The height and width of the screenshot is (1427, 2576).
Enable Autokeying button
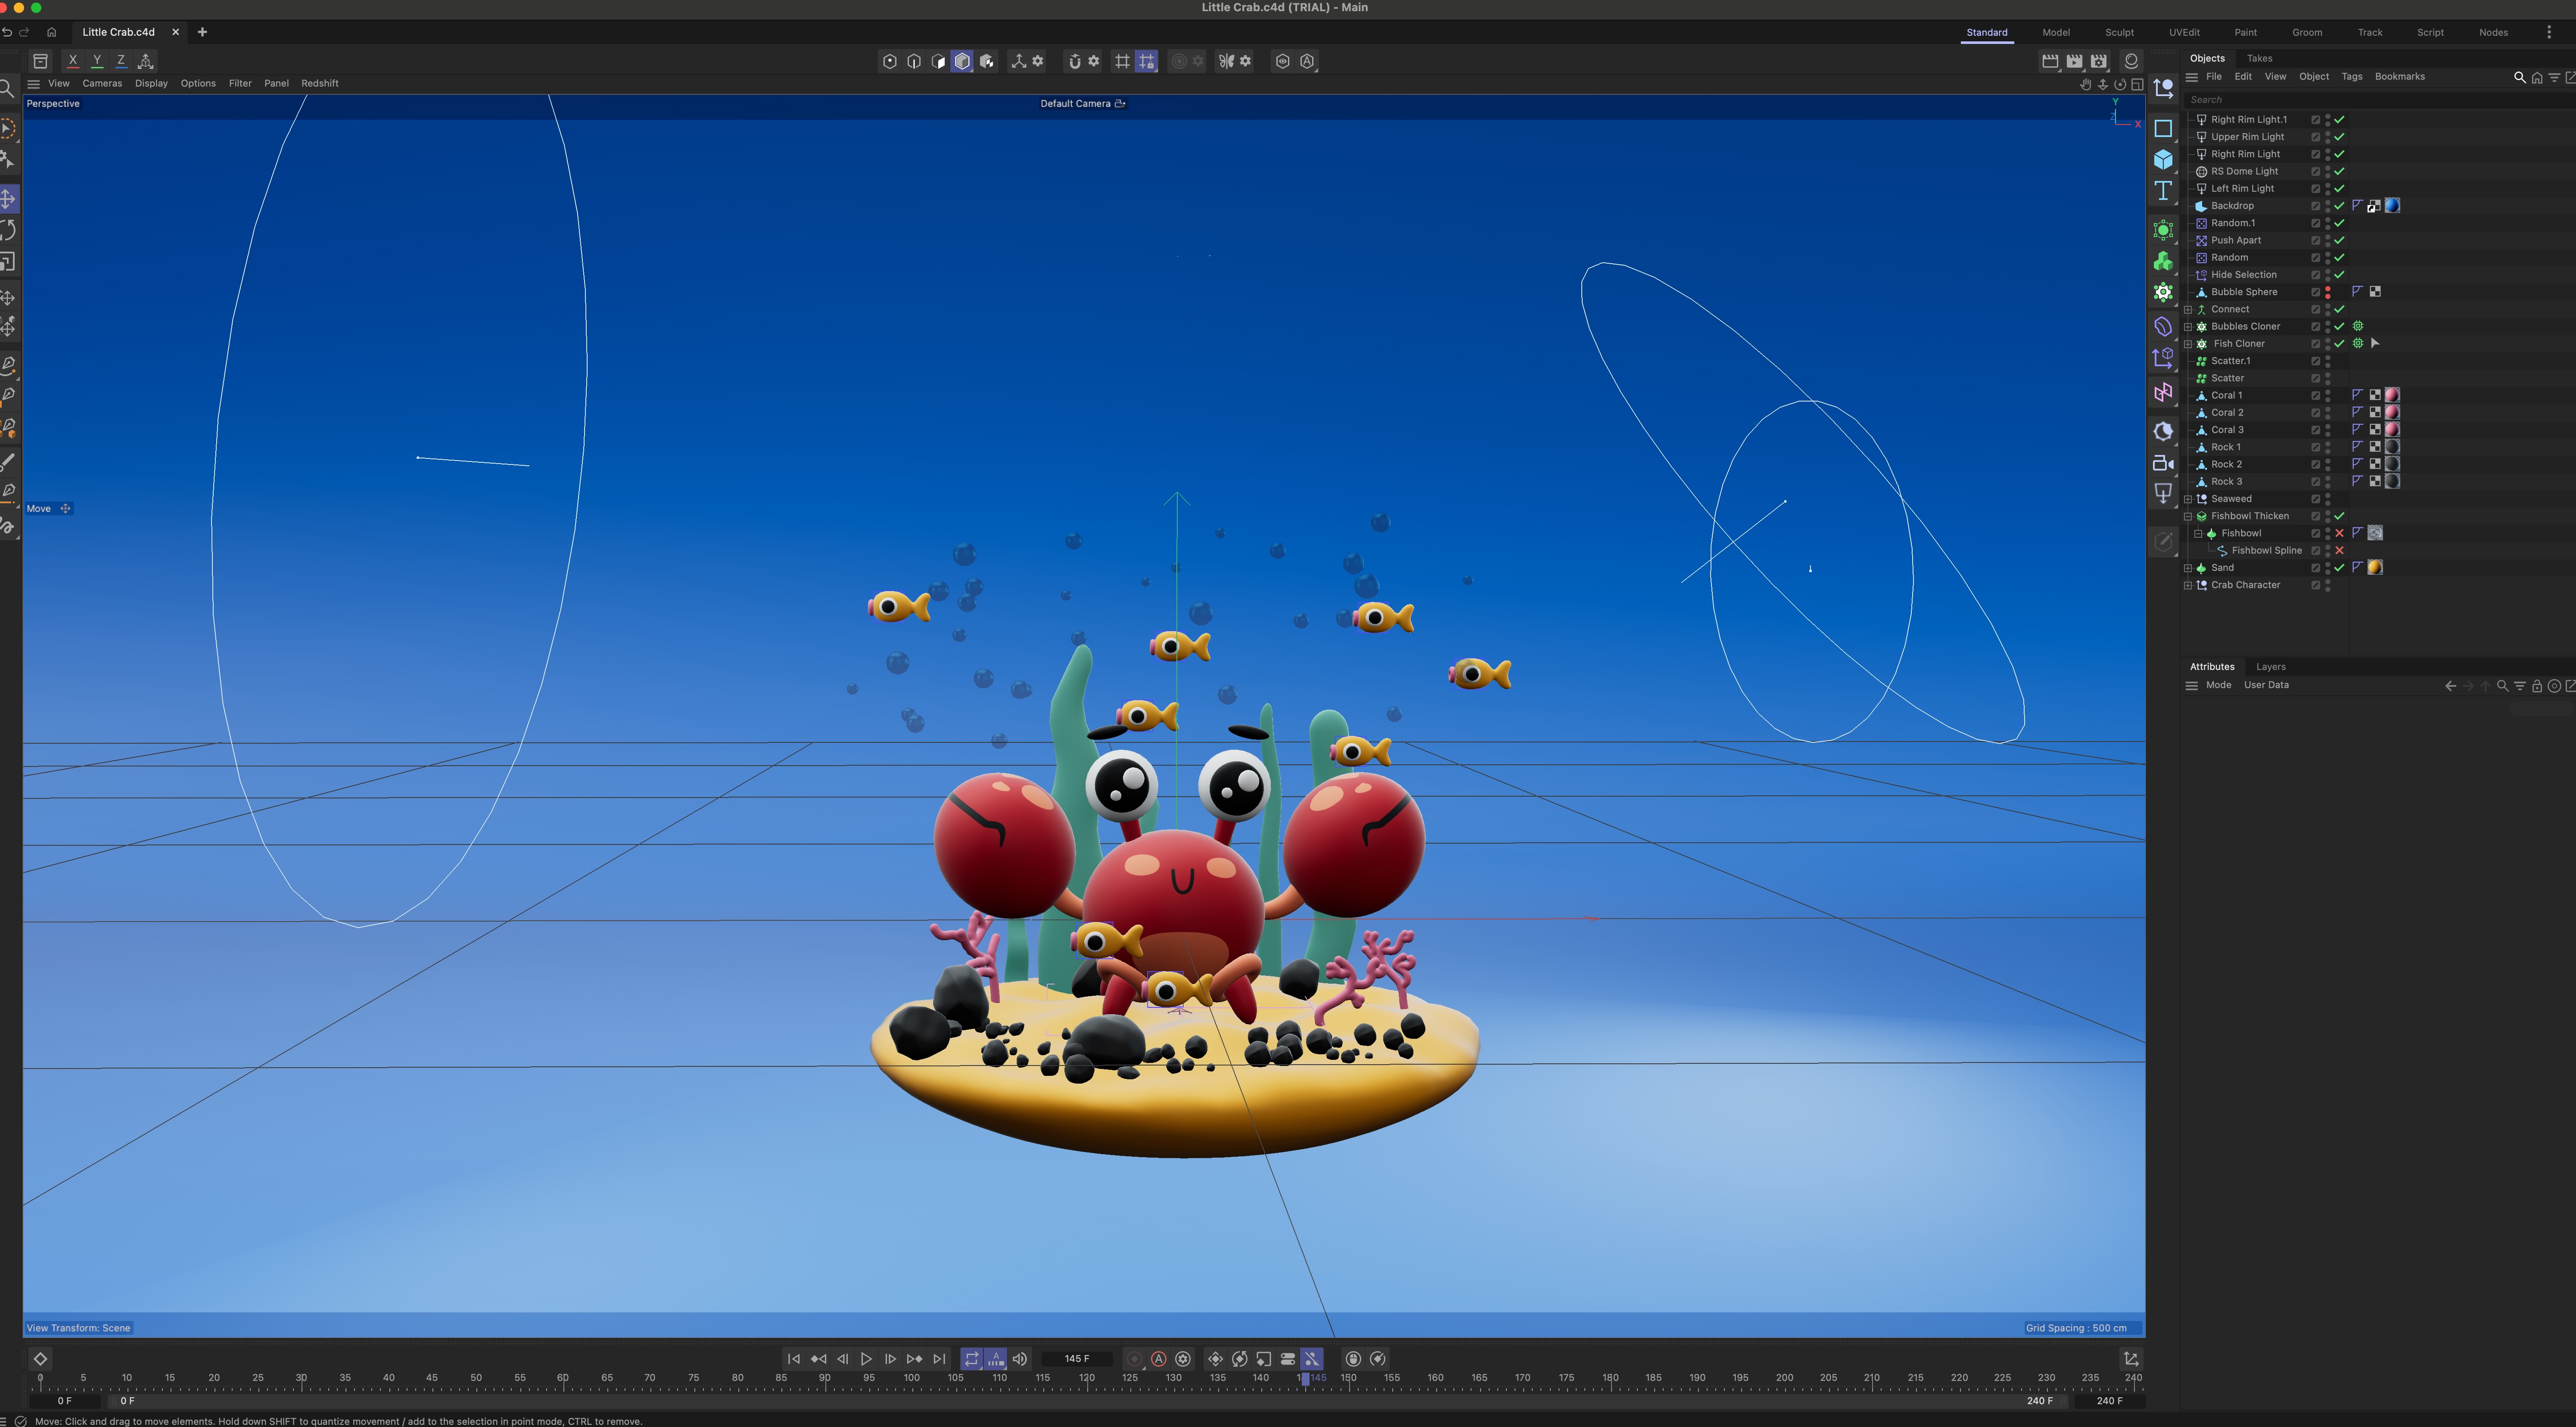point(1159,1358)
